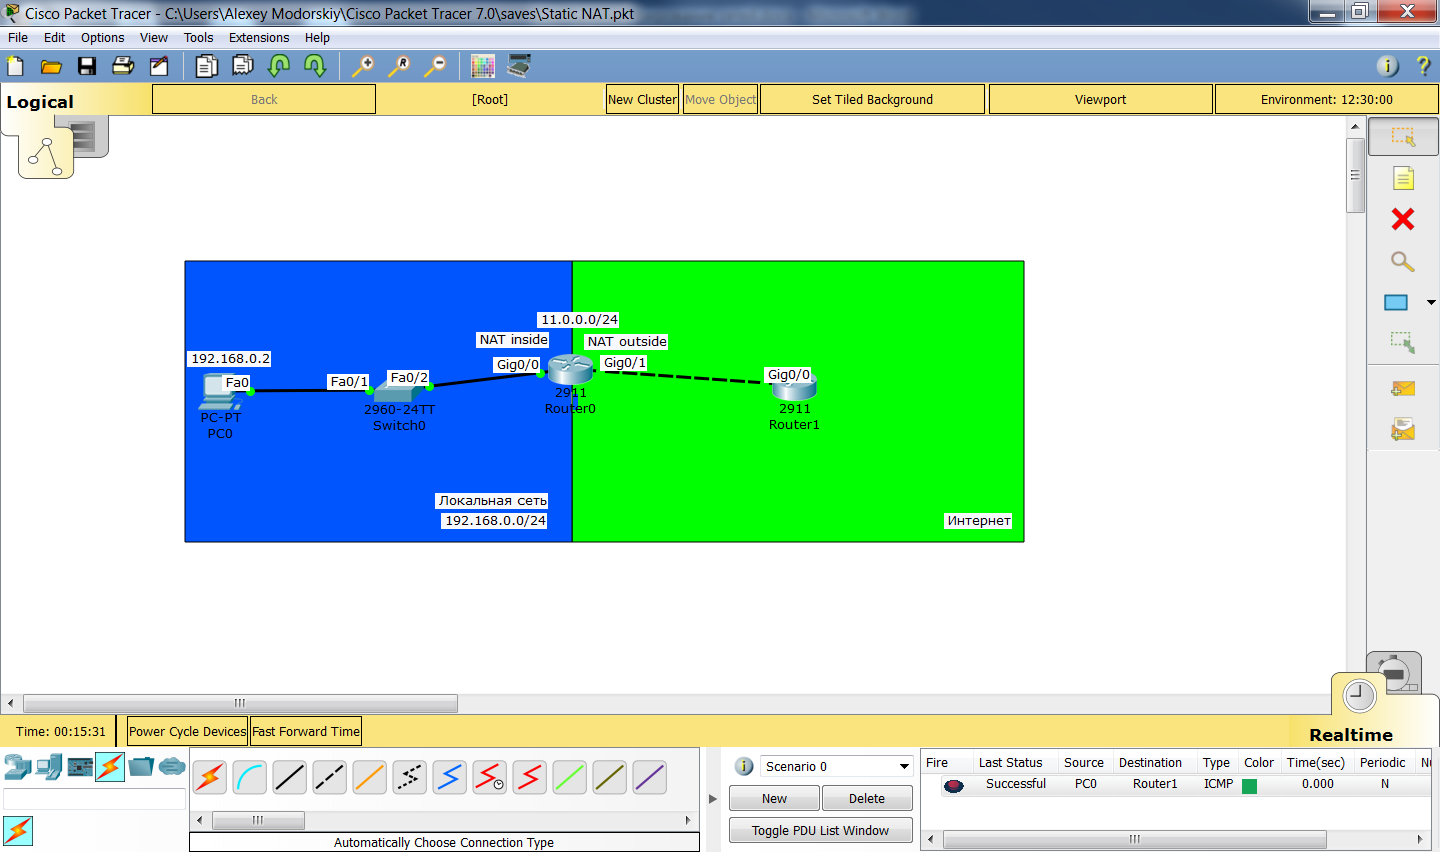Pick the Copper Straight-Through solid black cable
This screenshot has width=1440, height=852.
[290, 777]
